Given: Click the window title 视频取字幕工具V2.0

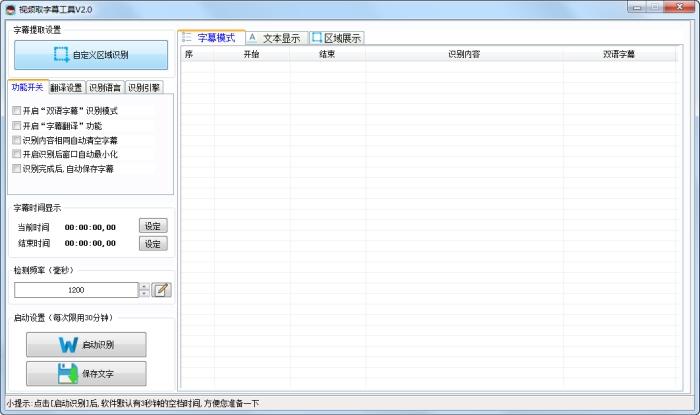Looking at the screenshot, I should tap(55, 9).
